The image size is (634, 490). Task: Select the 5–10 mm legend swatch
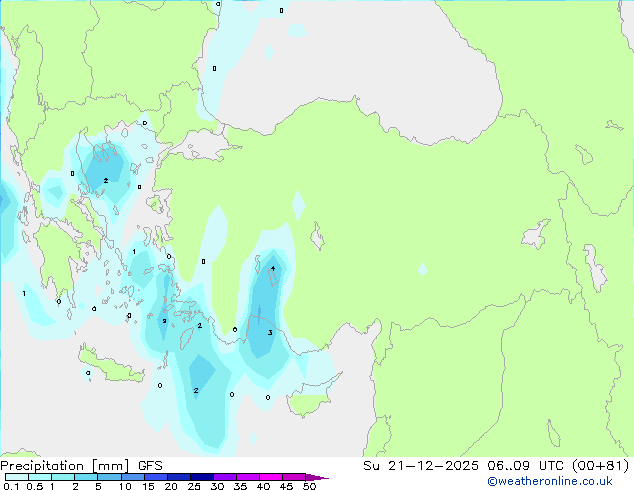pos(109,477)
